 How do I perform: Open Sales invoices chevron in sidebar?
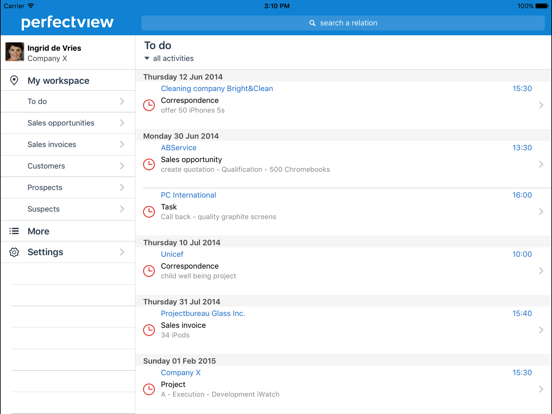click(x=122, y=144)
